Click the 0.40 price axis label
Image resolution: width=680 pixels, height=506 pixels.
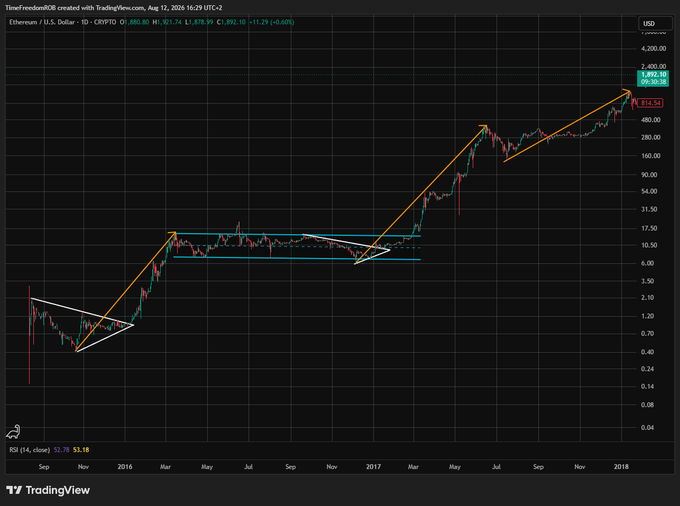[647, 352]
